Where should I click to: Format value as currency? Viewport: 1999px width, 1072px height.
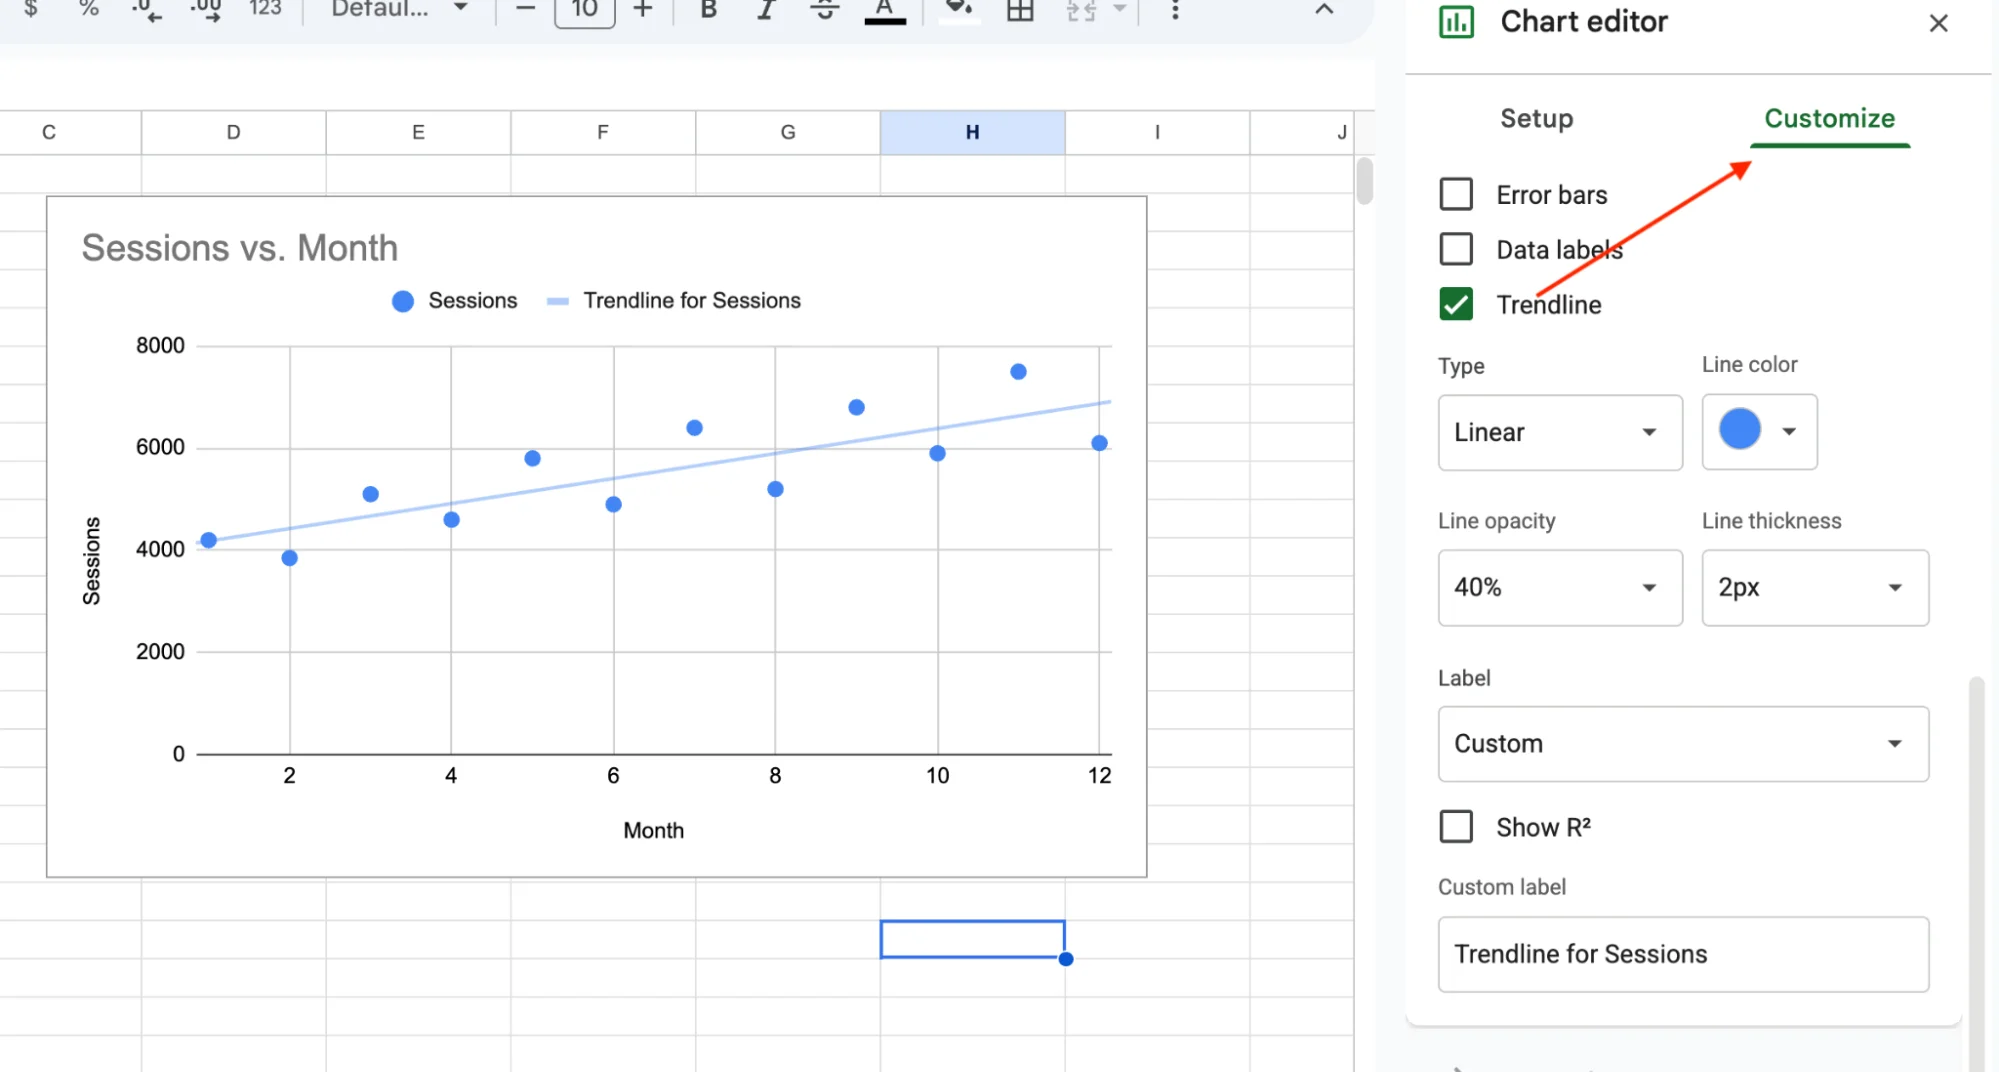(x=31, y=10)
